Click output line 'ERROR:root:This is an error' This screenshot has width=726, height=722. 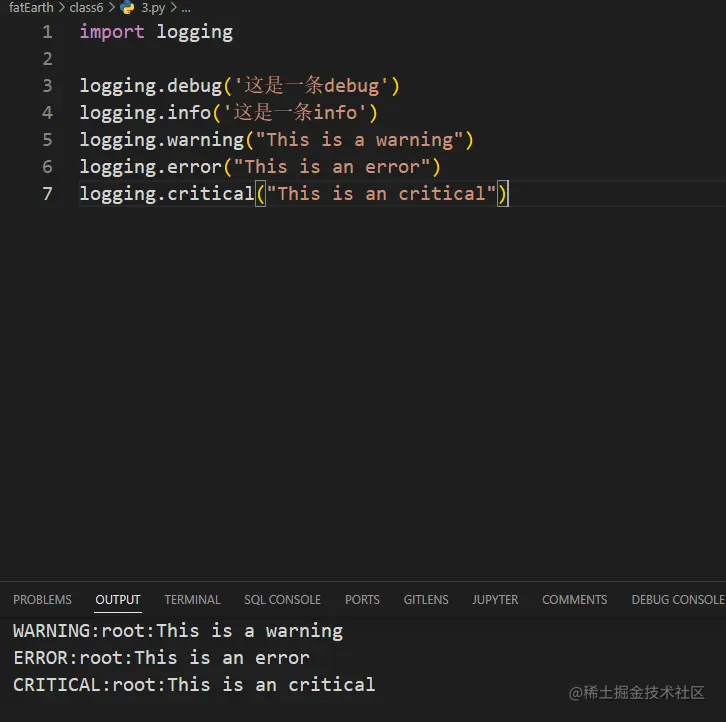161,658
